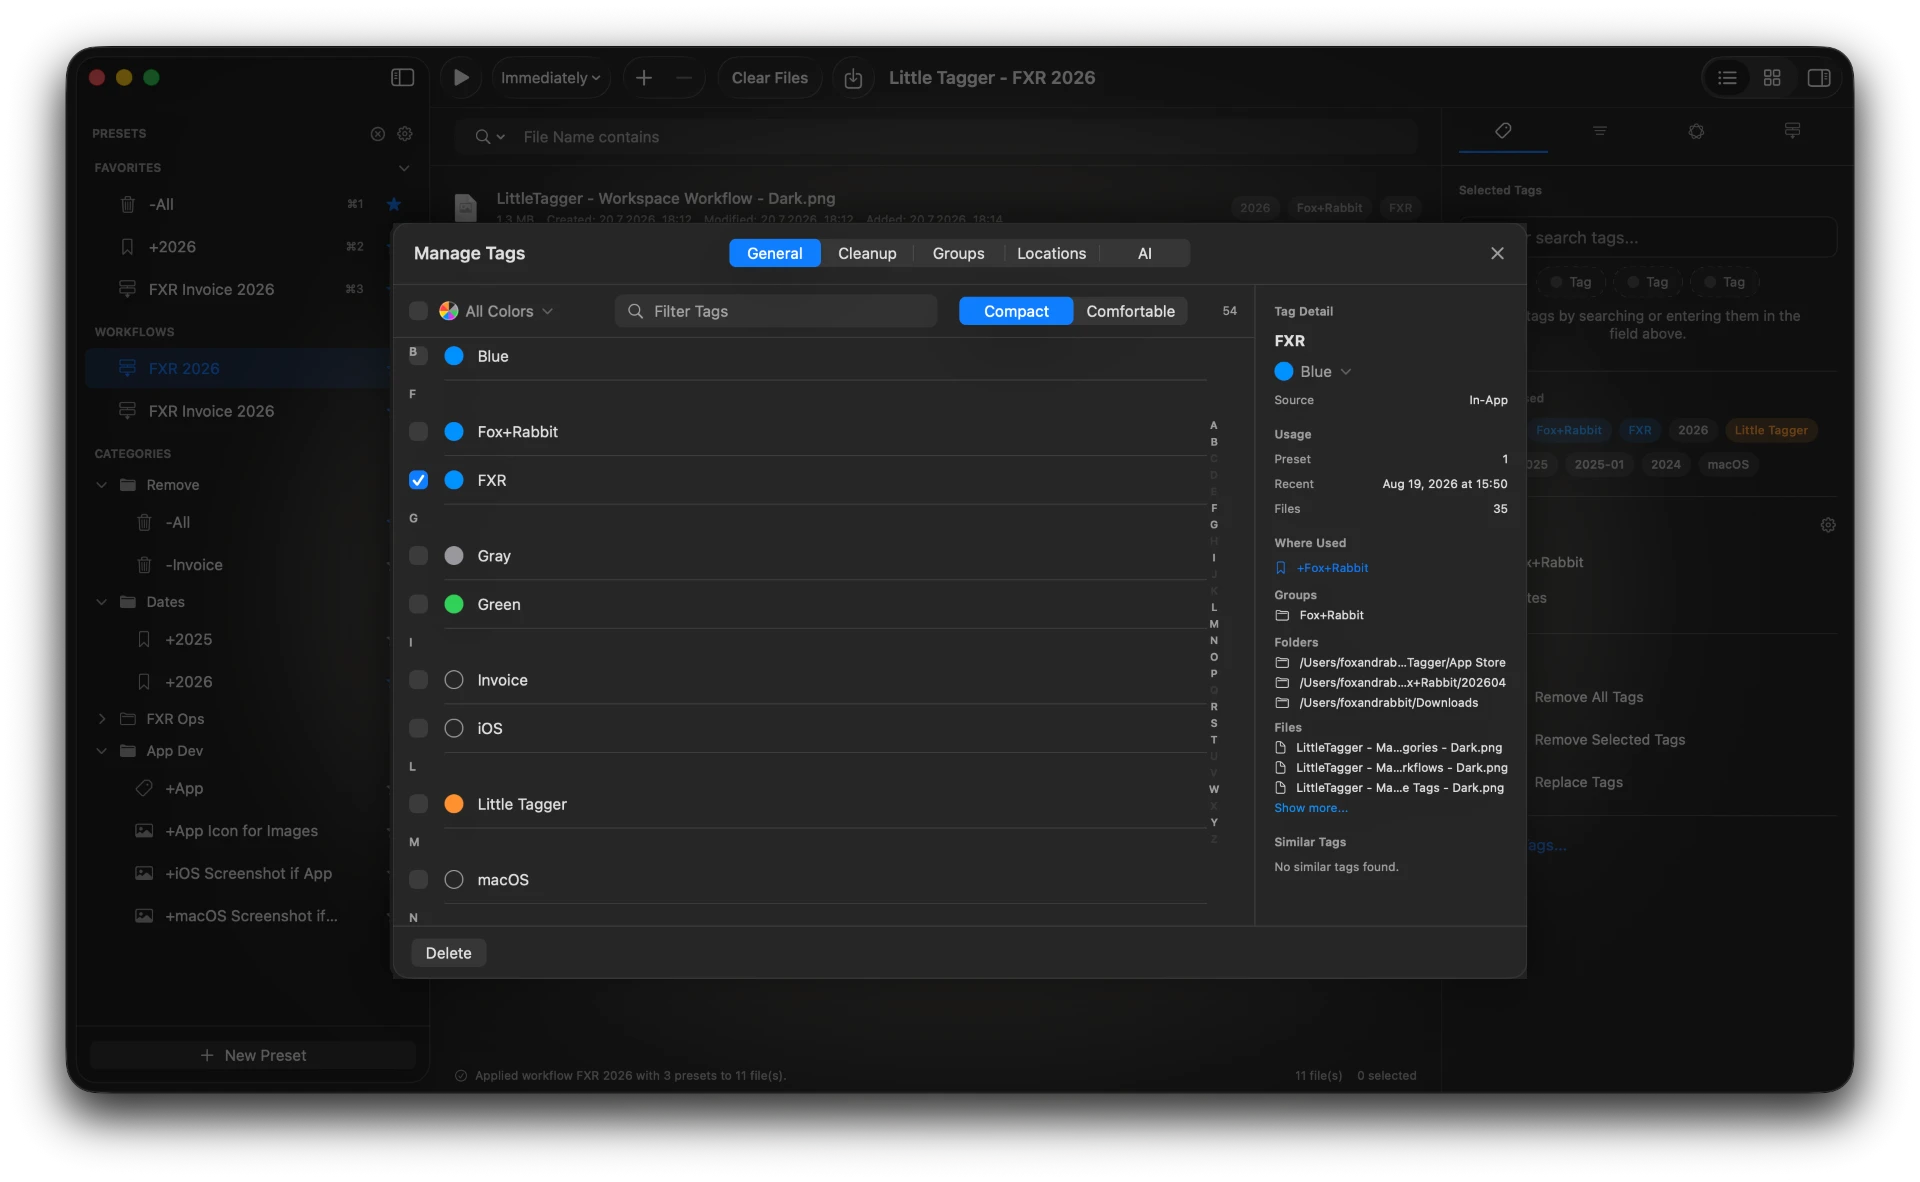The height and width of the screenshot is (1182, 1920).
Task: Open presets settings gear icon
Action: pyautogui.click(x=405, y=133)
